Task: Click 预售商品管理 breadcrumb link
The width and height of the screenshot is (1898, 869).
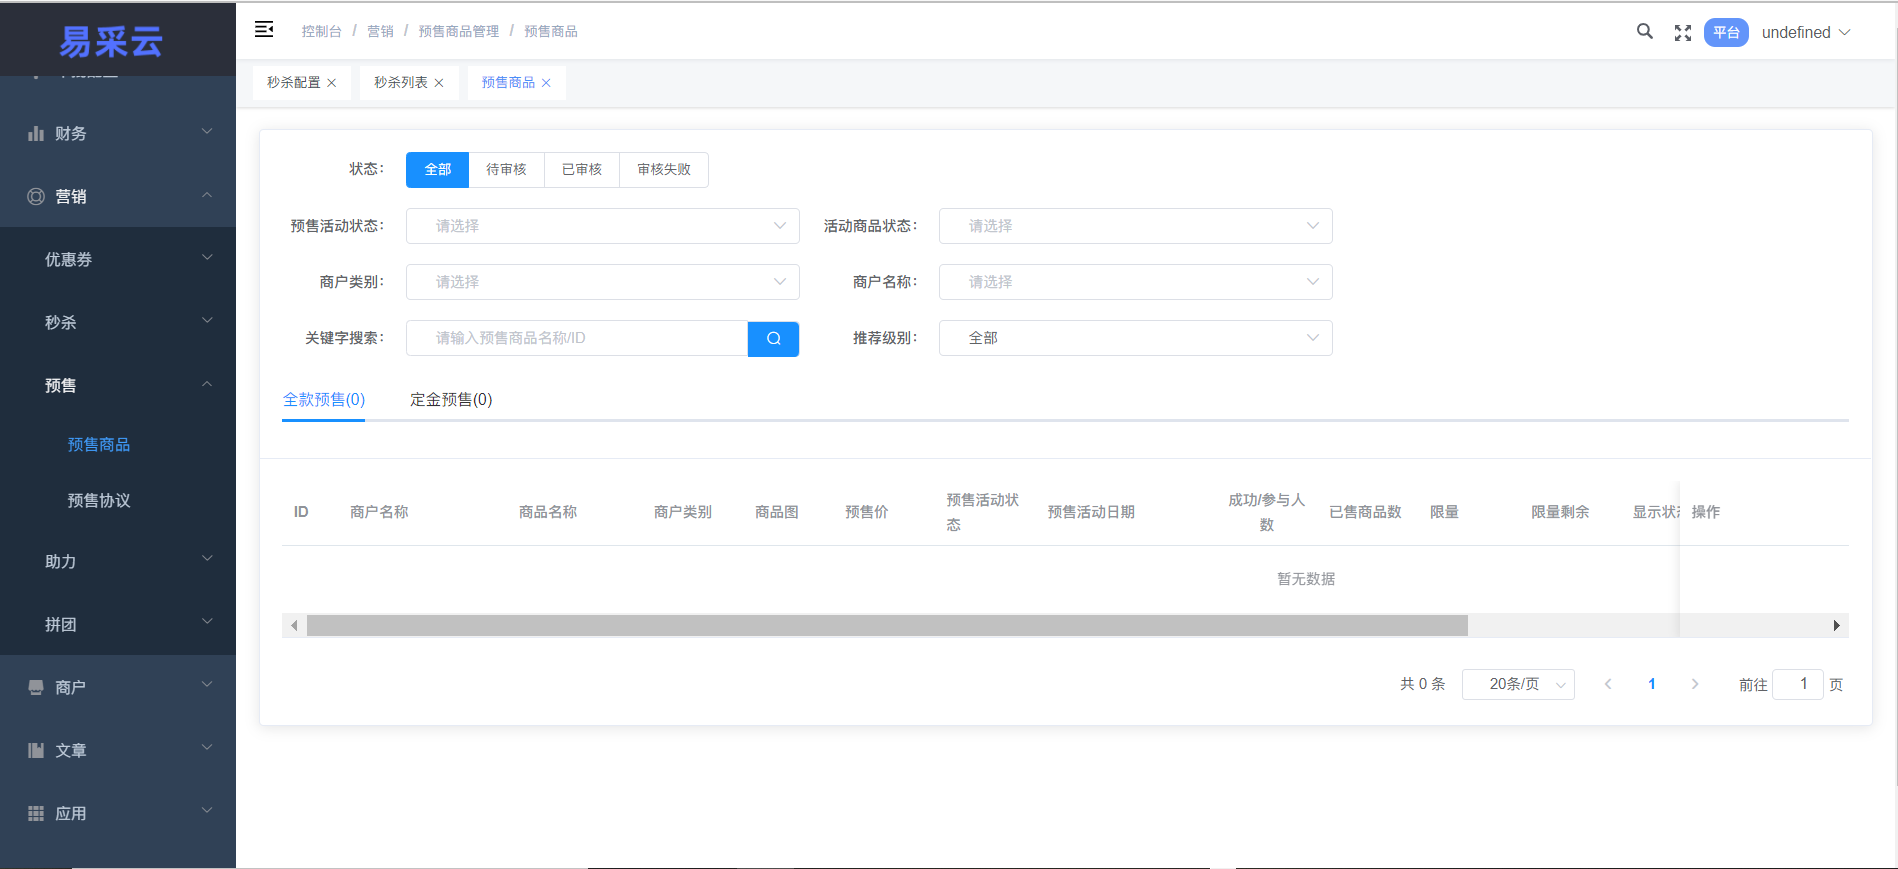Action: coord(458,32)
